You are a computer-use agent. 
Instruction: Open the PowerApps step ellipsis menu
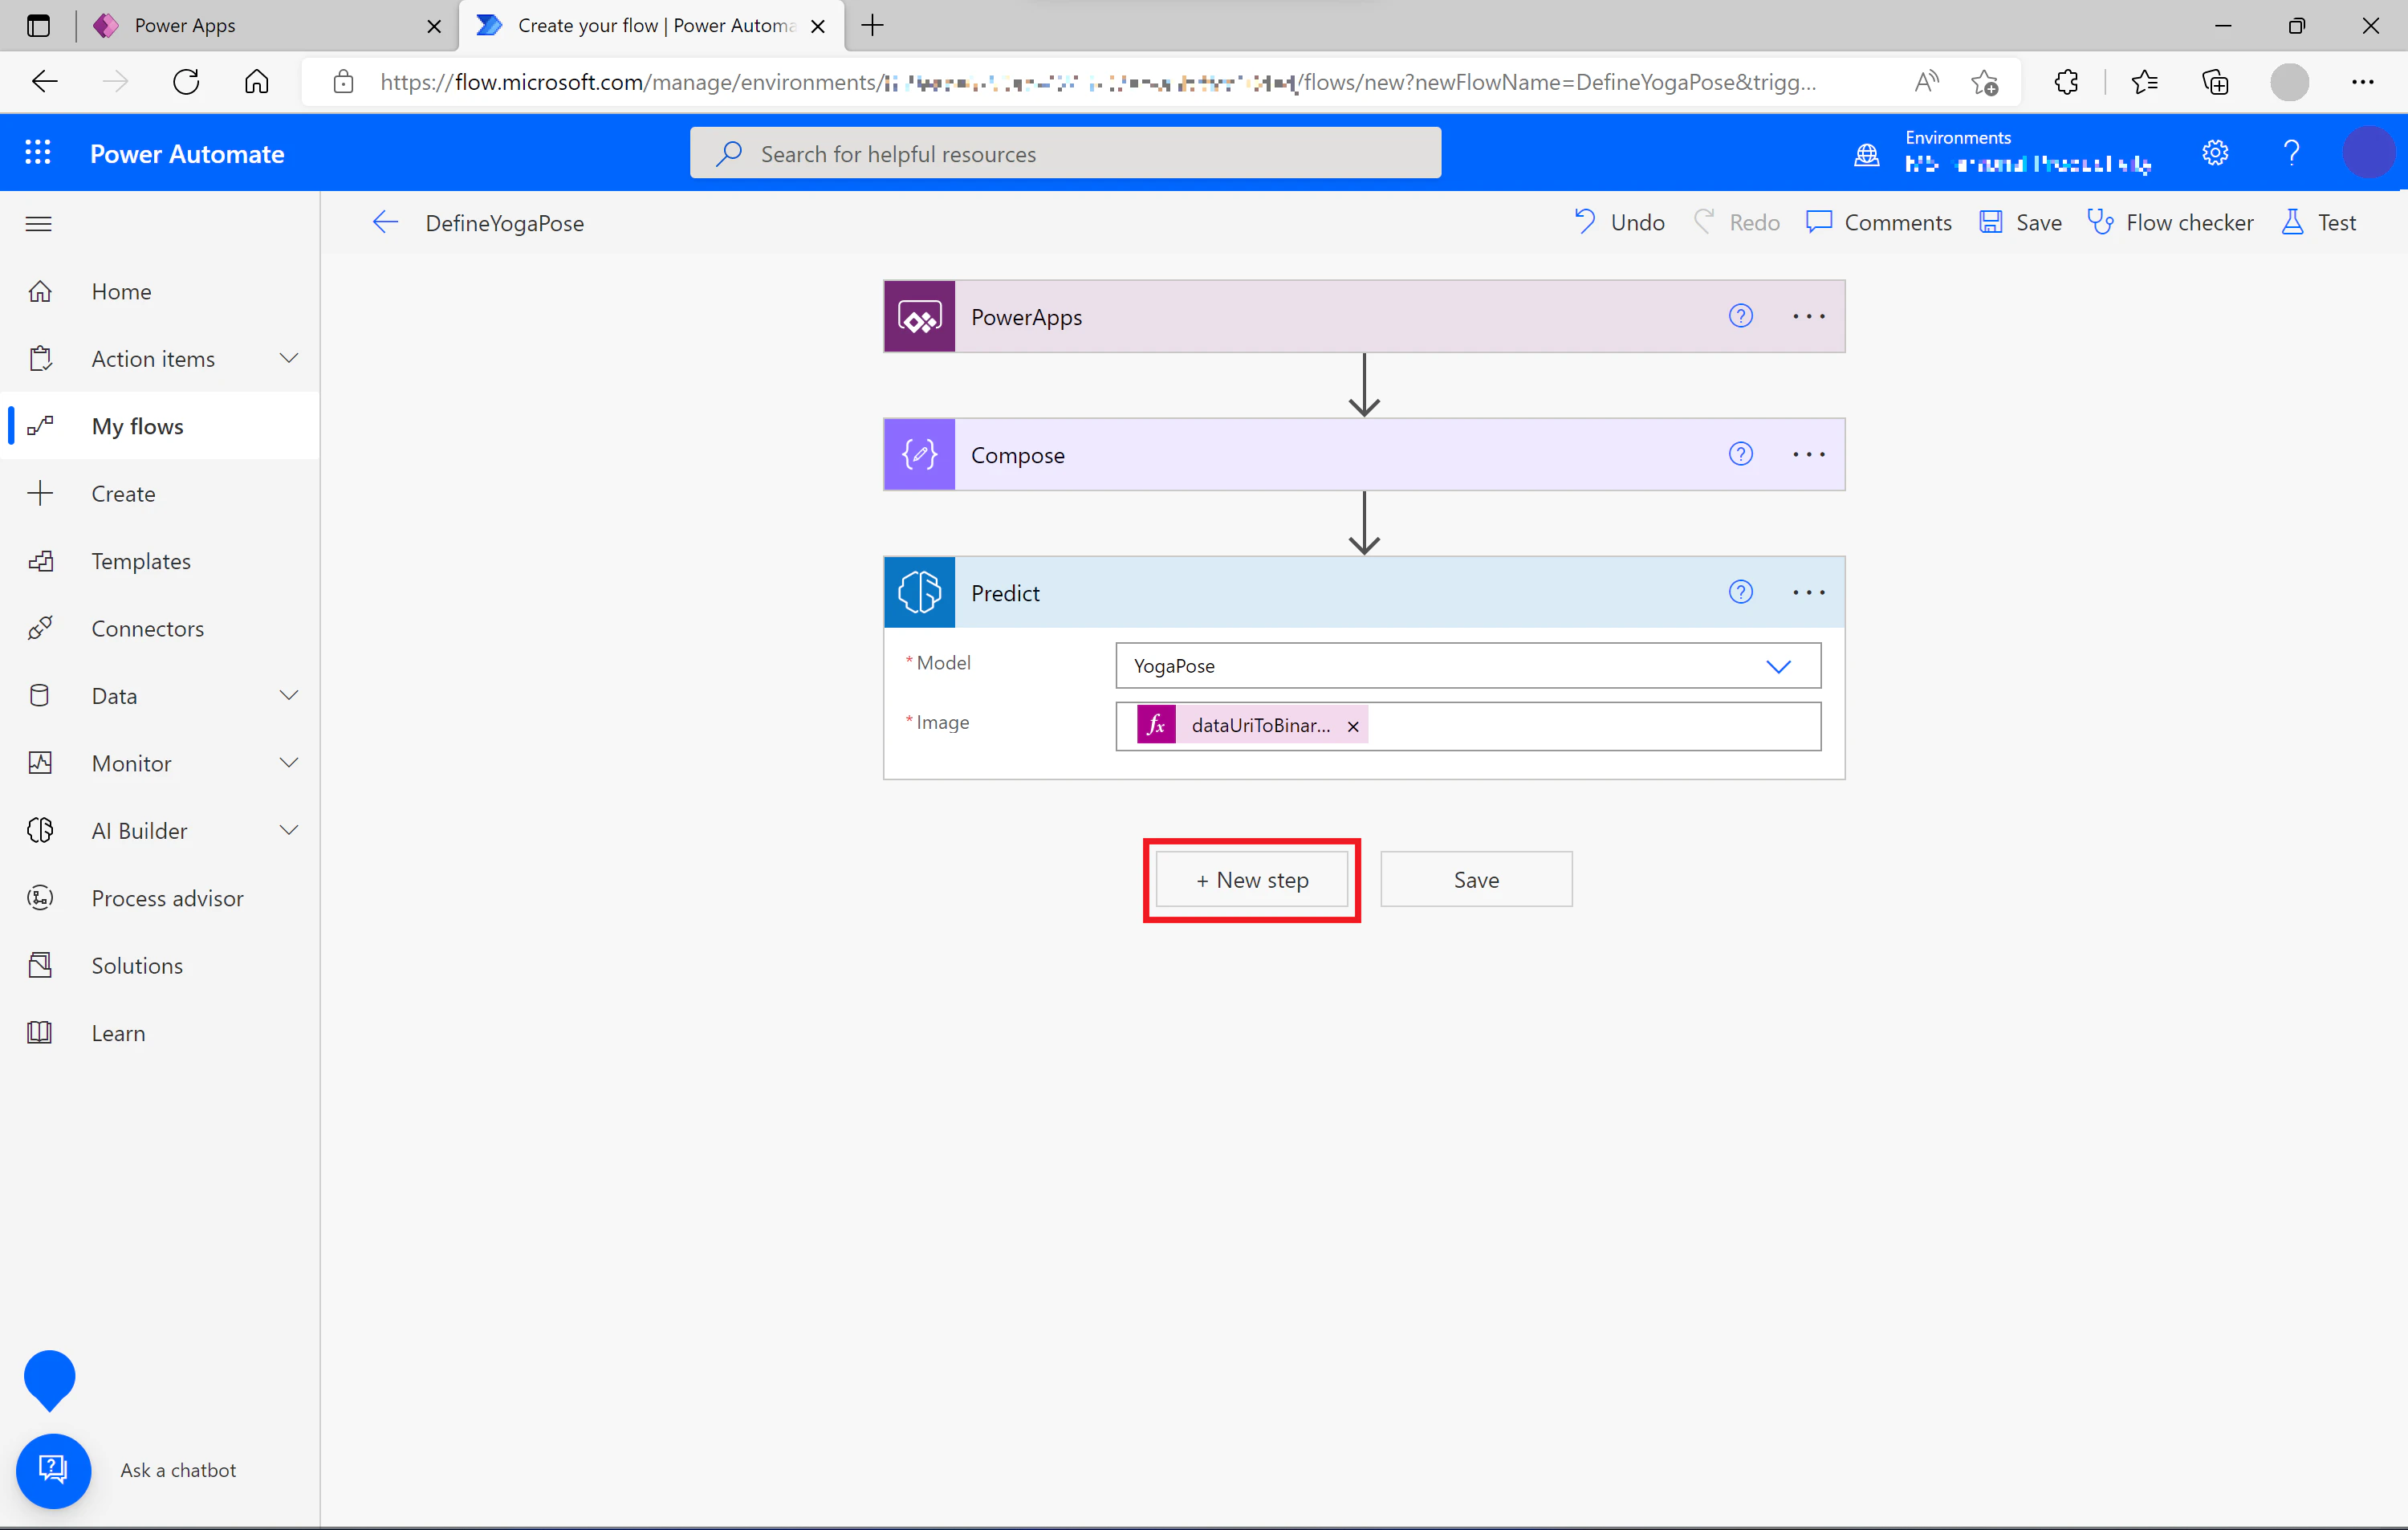click(x=1808, y=316)
